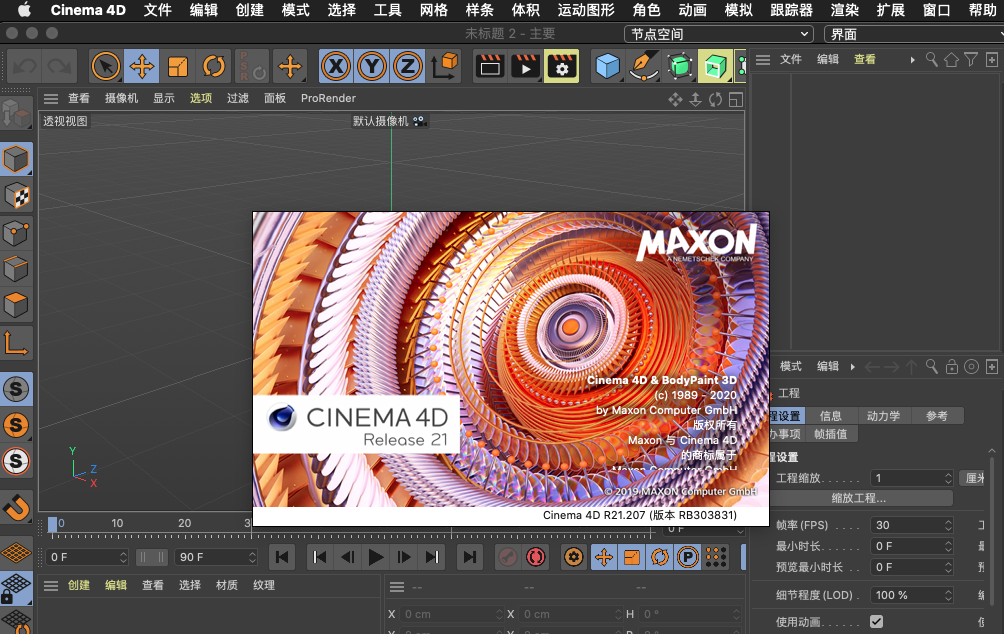Activate Model mode in left sidebar
The image size is (1004, 634).
pos(16,159)
